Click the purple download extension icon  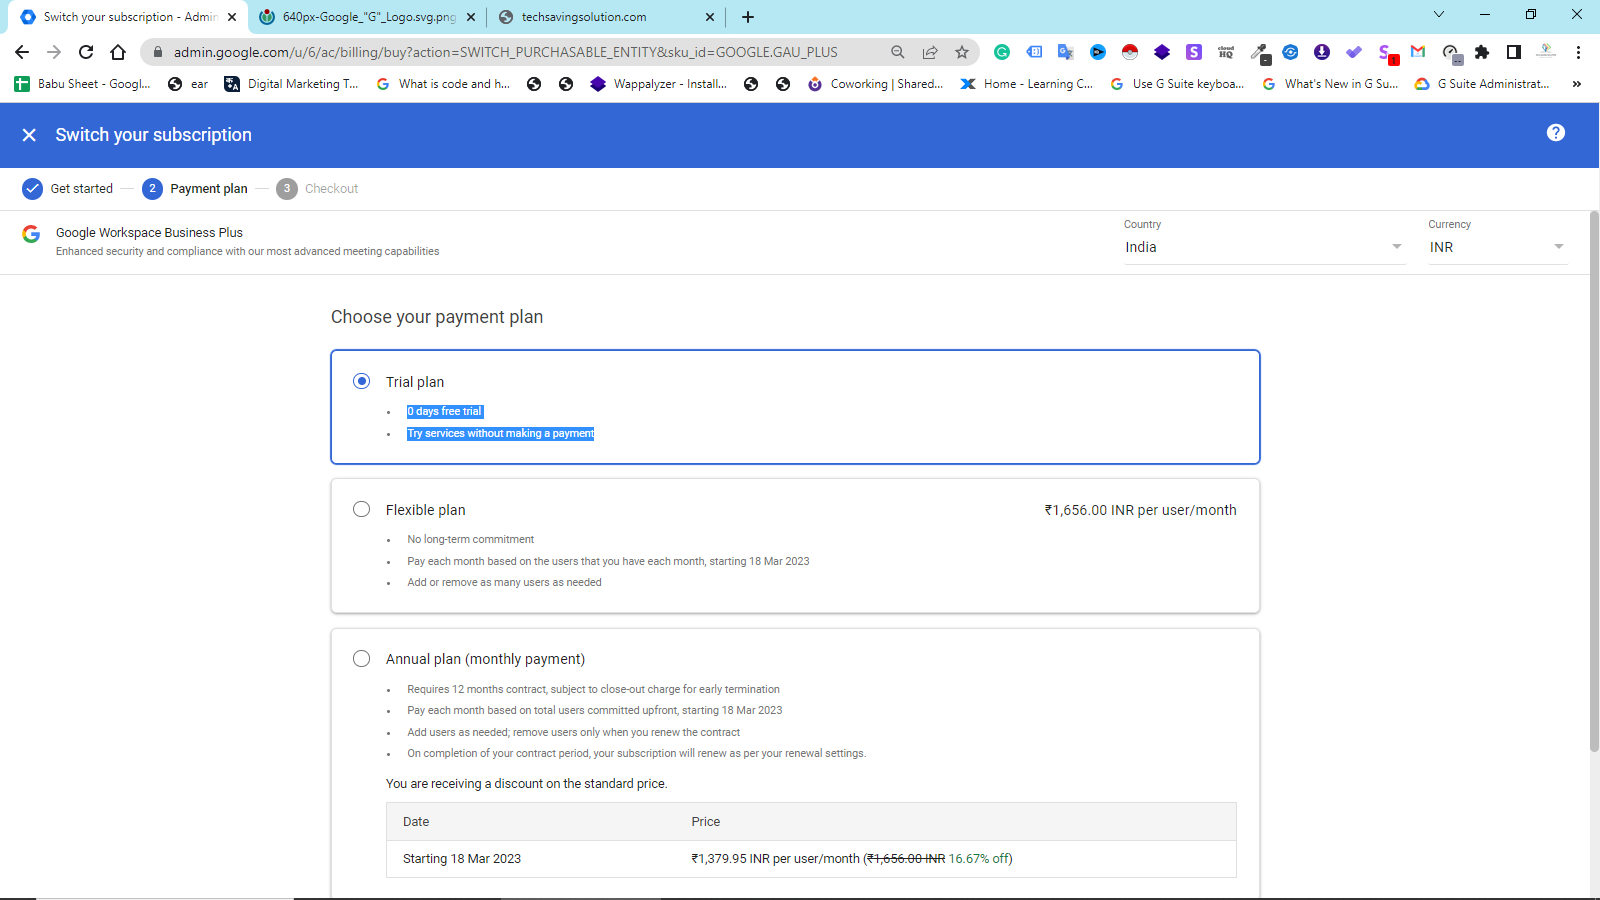click(1322, 52)
